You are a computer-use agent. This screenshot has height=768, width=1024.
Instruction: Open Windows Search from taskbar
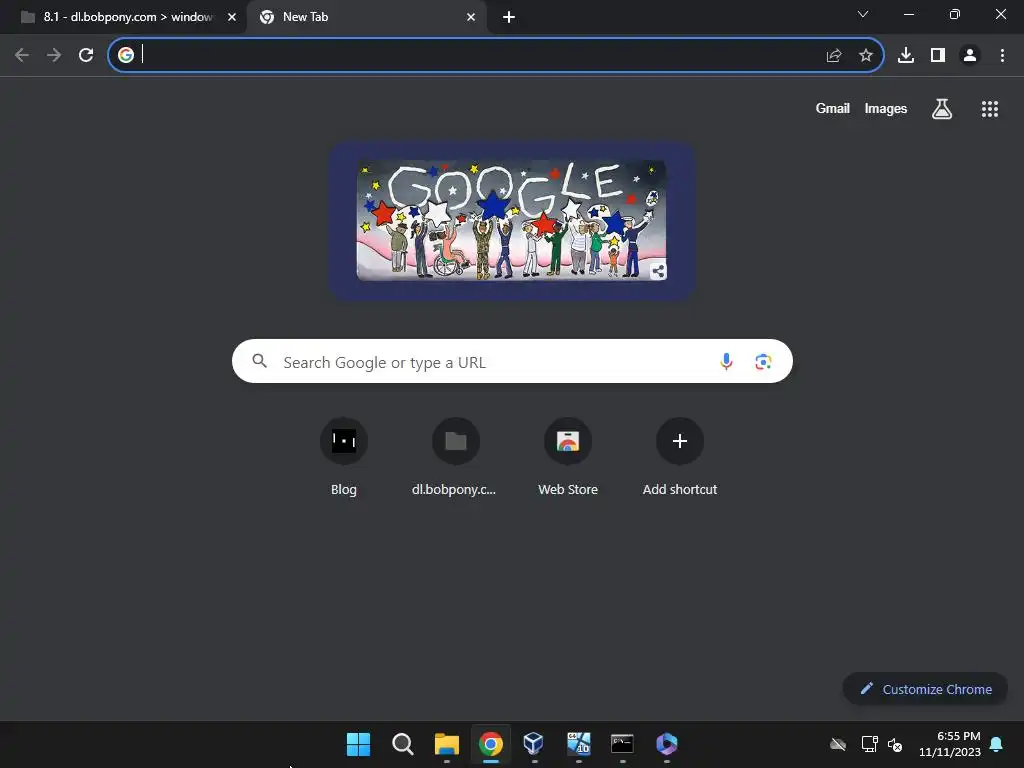402,744
